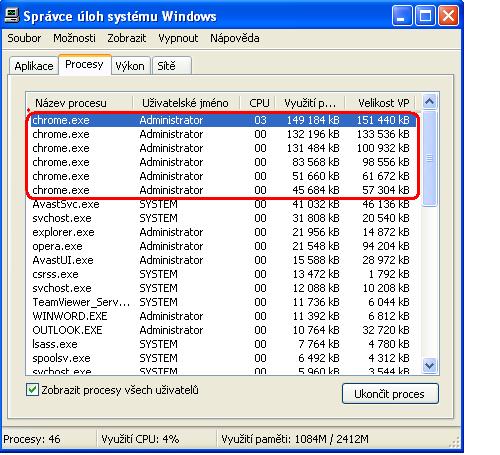Viewport: 500px width, 455px height.
Task: Select the lsass.exe process
Action: [223, 344]
